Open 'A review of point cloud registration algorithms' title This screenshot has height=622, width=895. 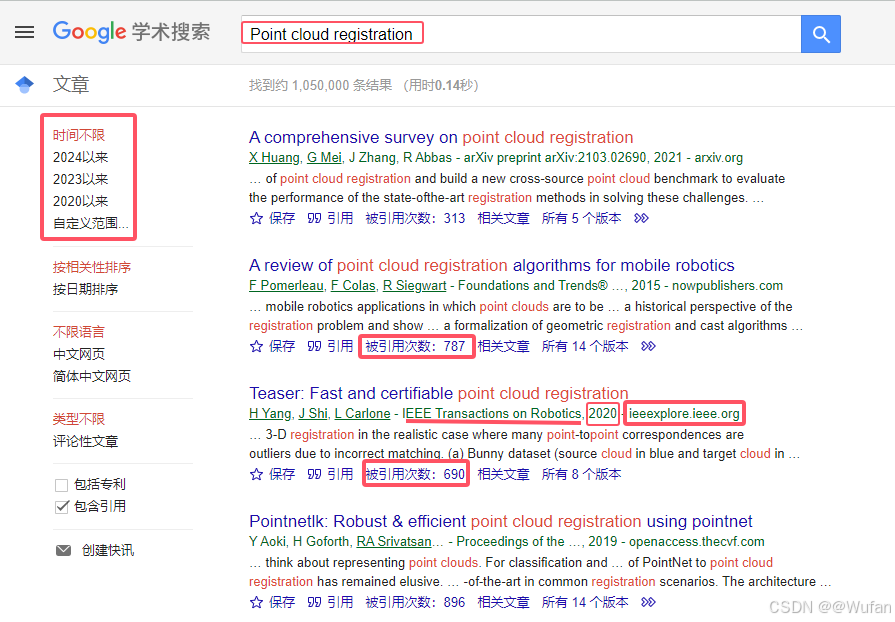tap(491, 265)
